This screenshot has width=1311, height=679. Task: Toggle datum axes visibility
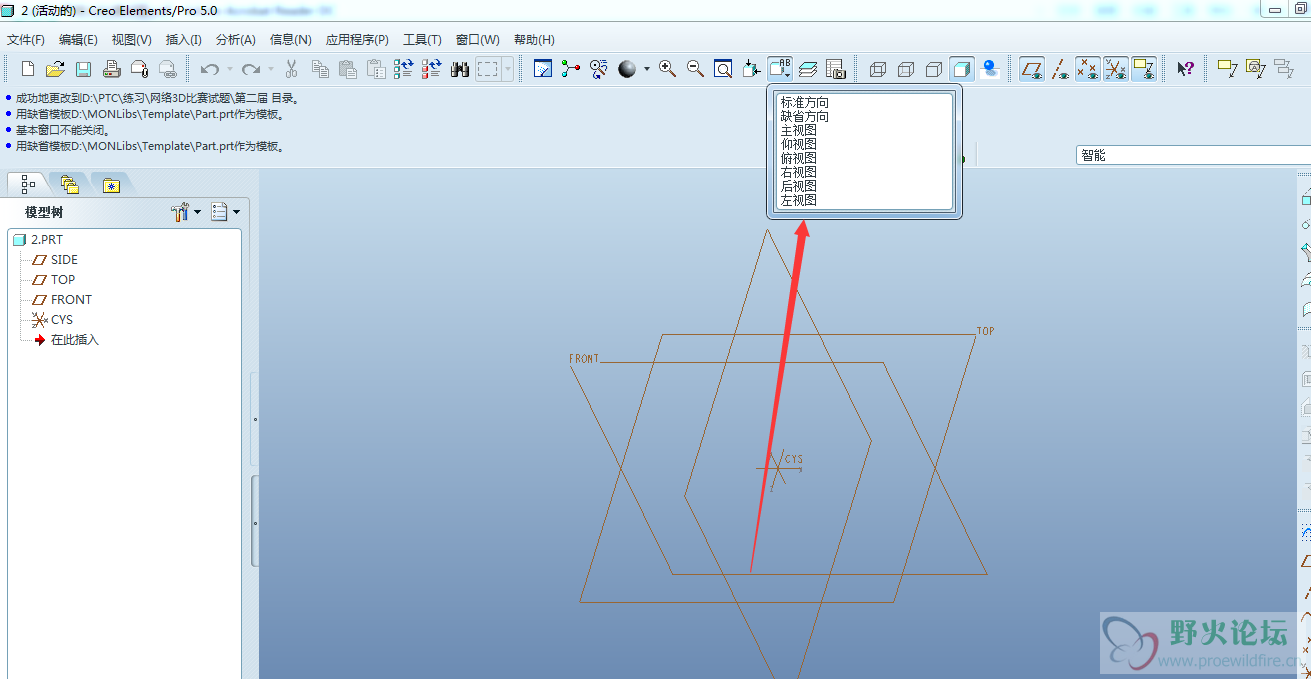(1060, 69)
